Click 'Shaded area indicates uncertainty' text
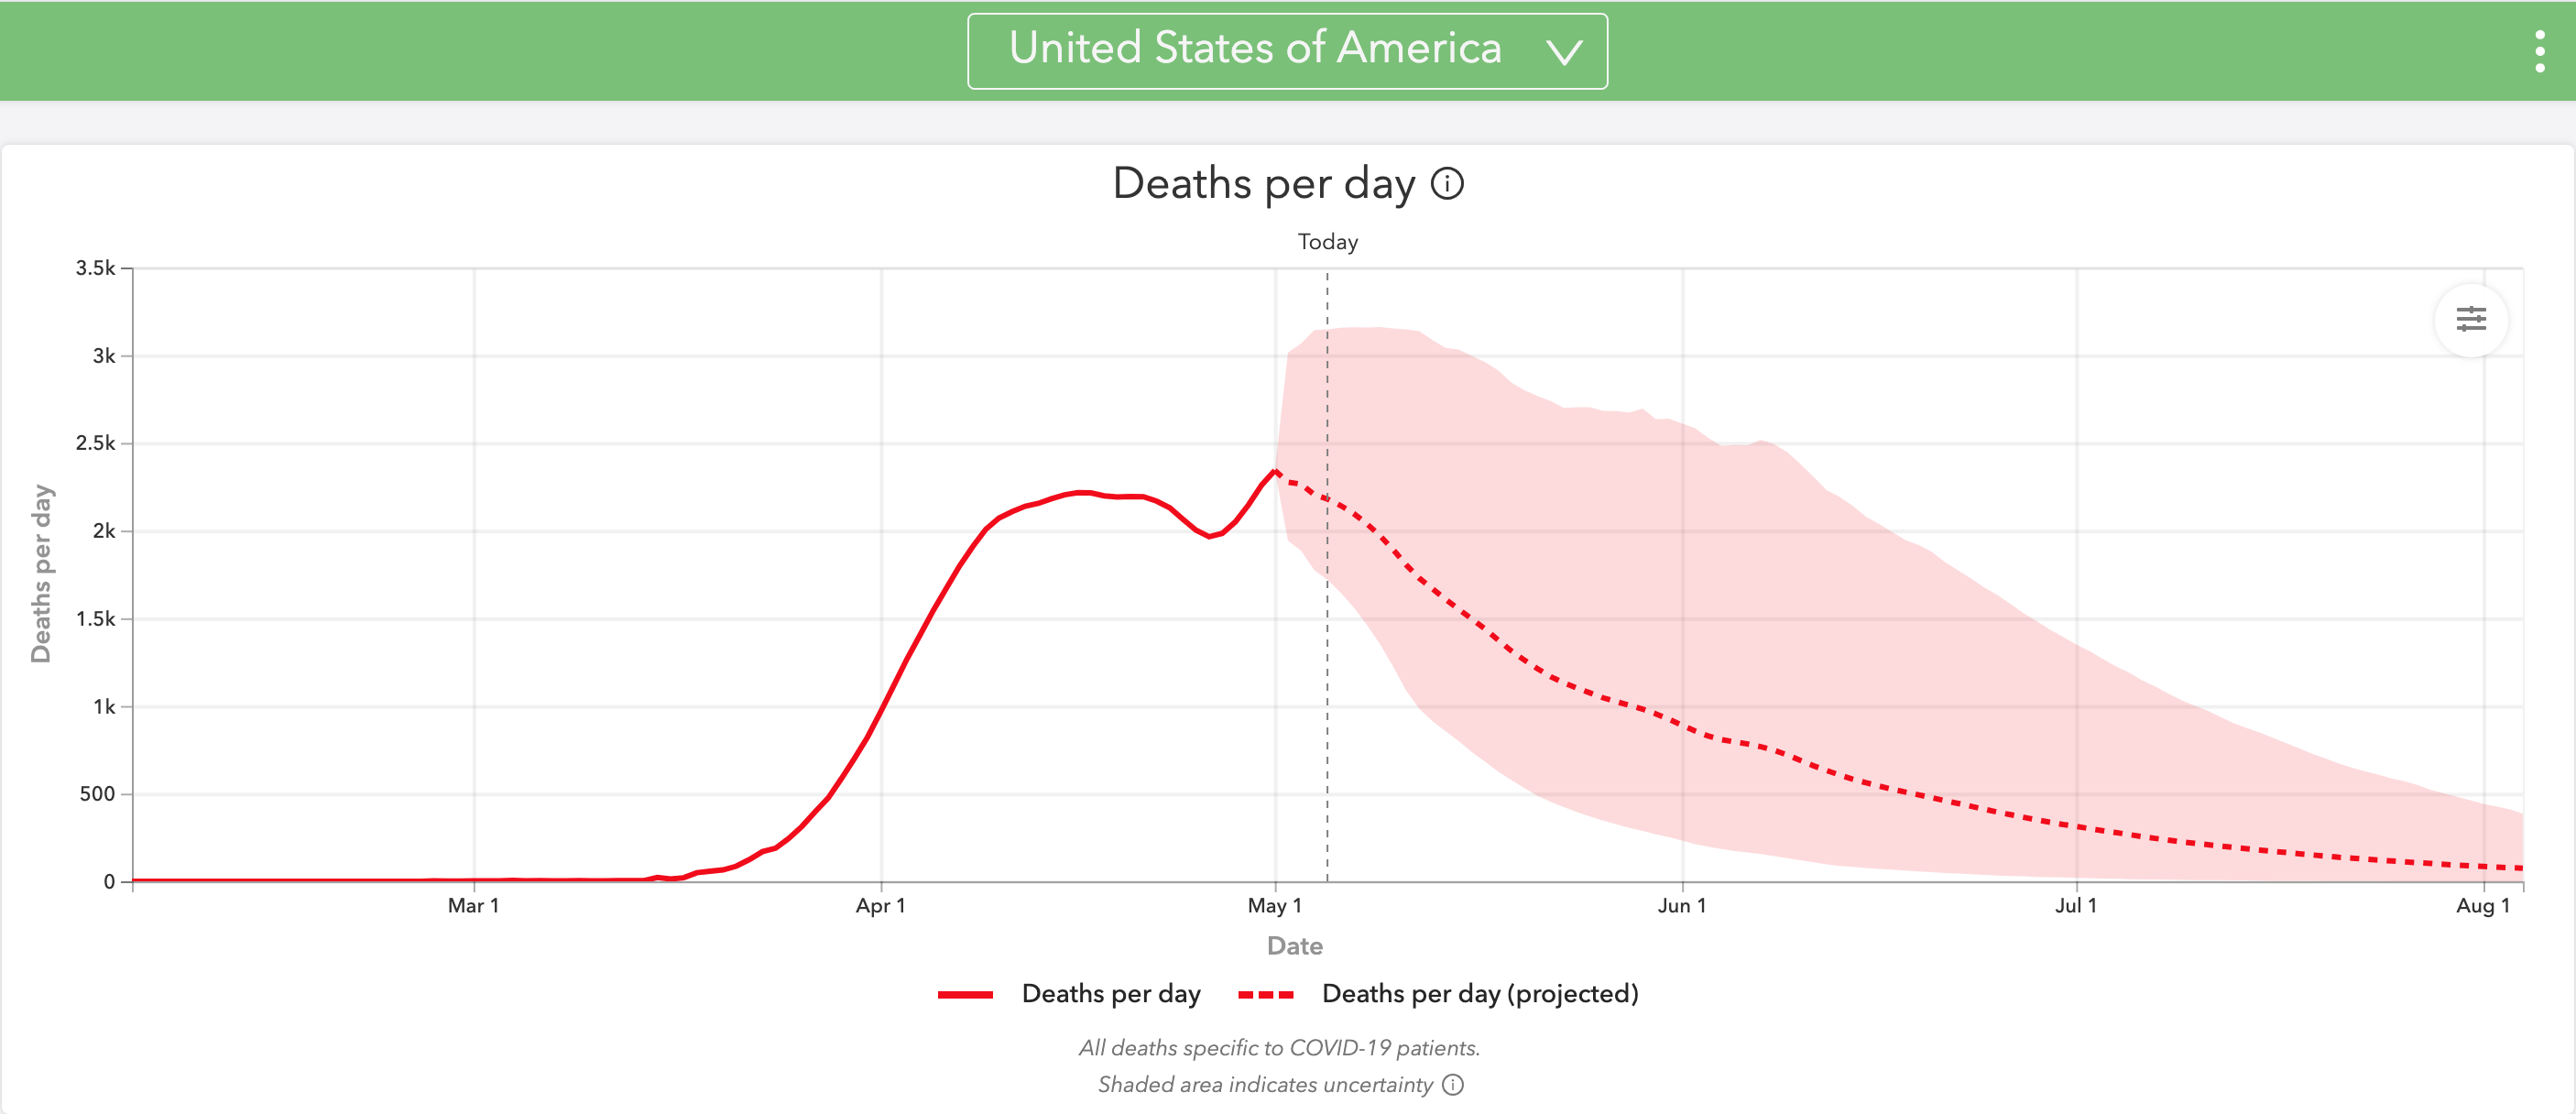 [x=1264, y=1085]
